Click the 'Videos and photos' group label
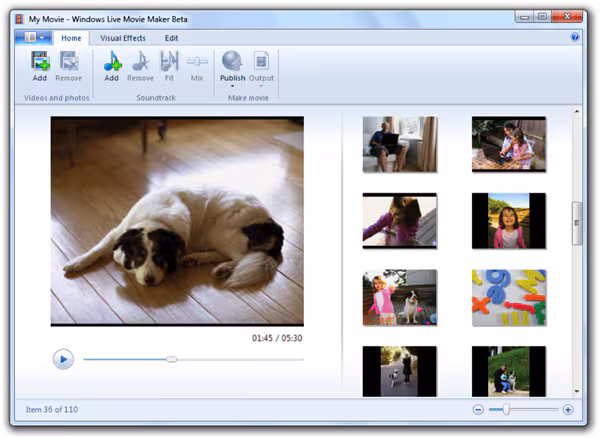Screen dimensions: 600x438 click(x=57, y=98)
